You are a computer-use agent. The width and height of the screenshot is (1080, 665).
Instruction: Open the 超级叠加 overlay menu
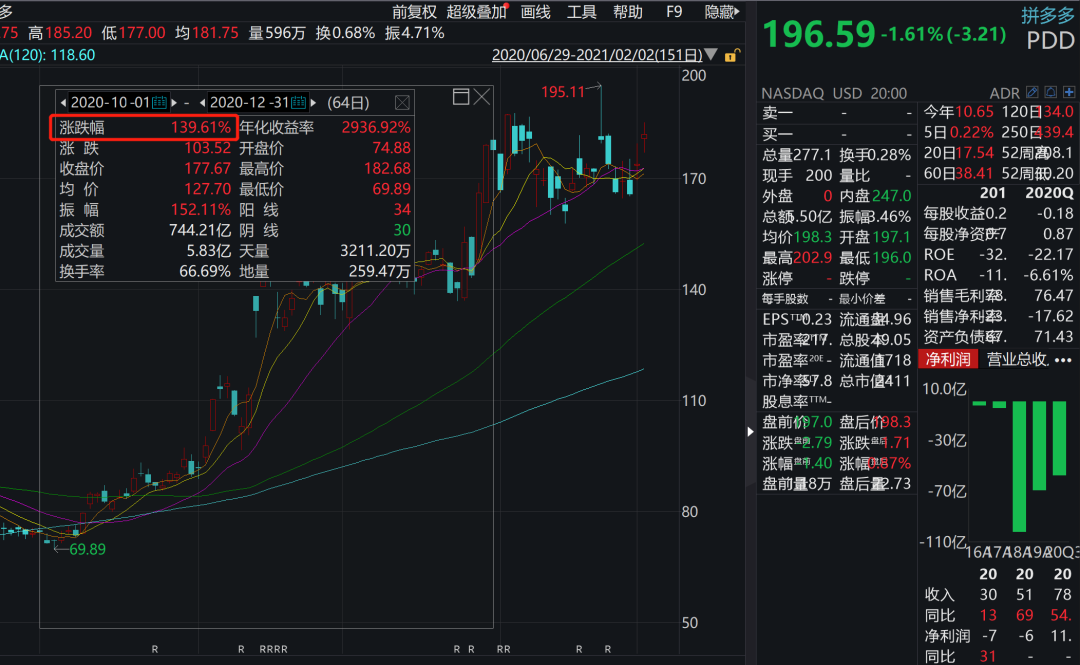477,12
